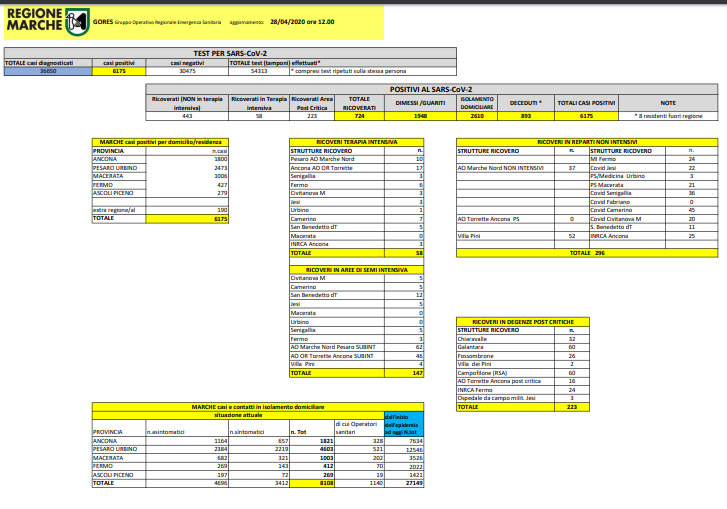Select the 'Campofilone (RSA)' row label
This screenshot has height=509, width=727.
[x=482, y=373]
